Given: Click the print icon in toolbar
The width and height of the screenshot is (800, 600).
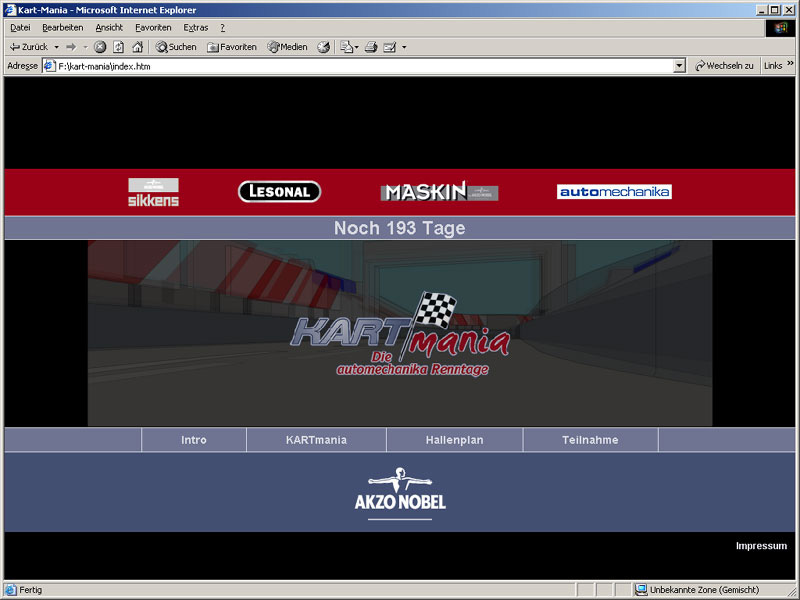Looking at the screenshot, I should (x=371, y=47).
